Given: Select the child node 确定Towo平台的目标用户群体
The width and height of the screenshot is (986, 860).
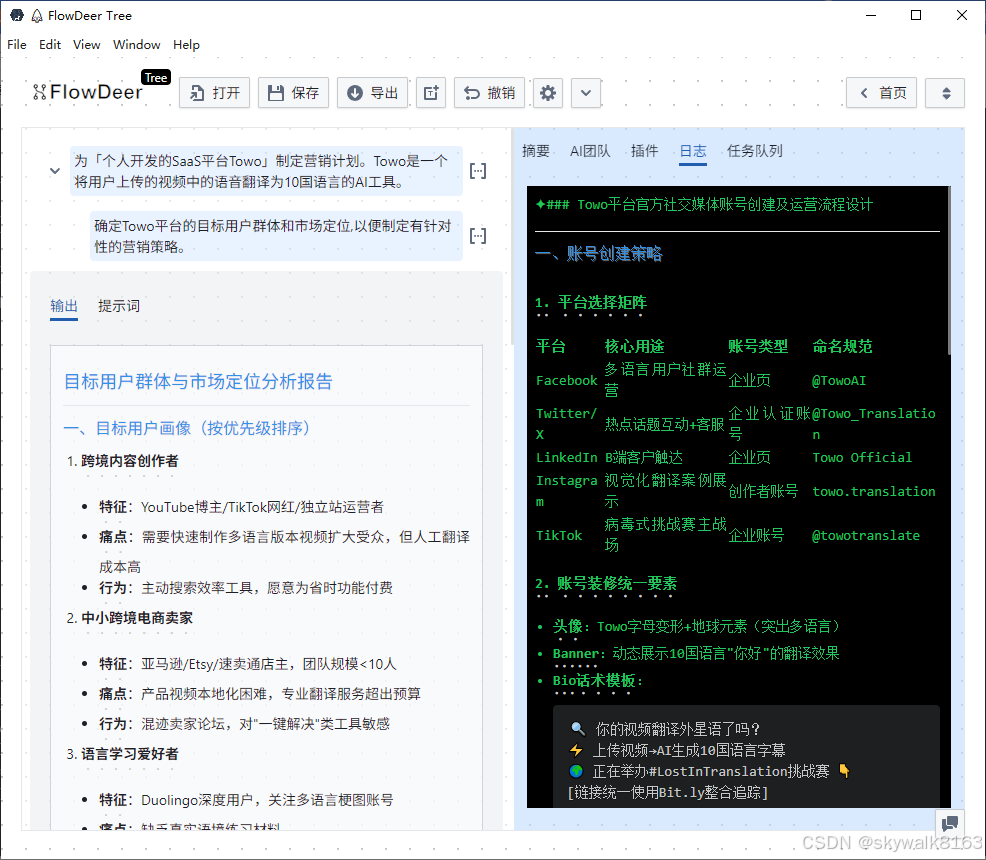Looking at the screenshot, I should (x=276, y=236).
